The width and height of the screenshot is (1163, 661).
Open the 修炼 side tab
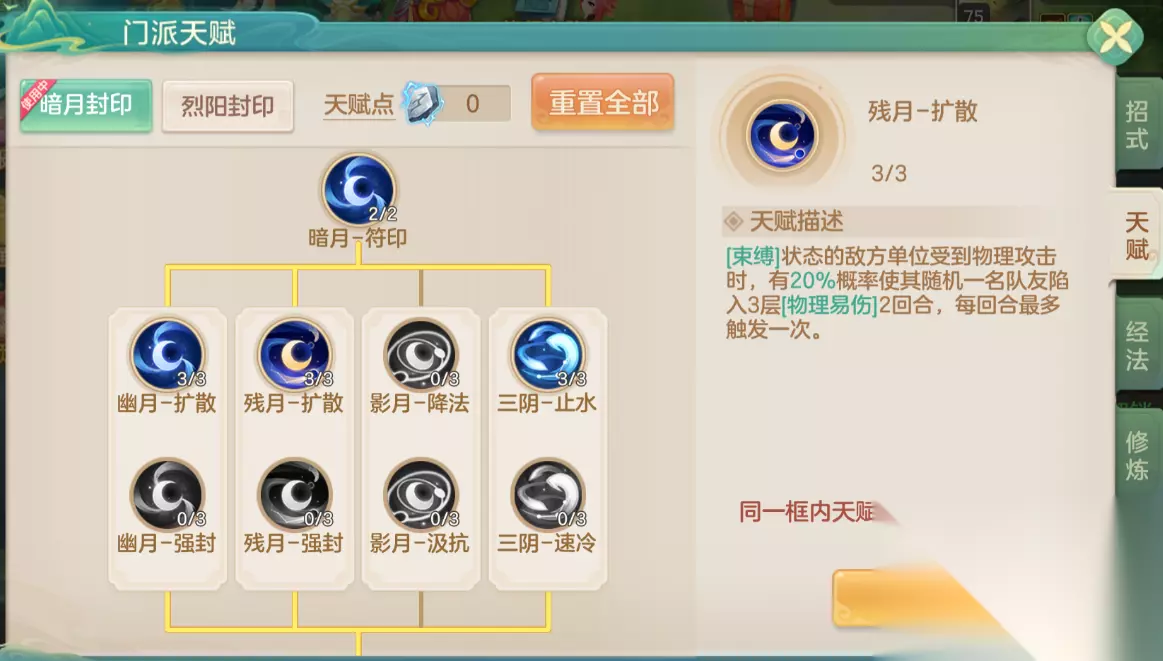pos(1137,456)
